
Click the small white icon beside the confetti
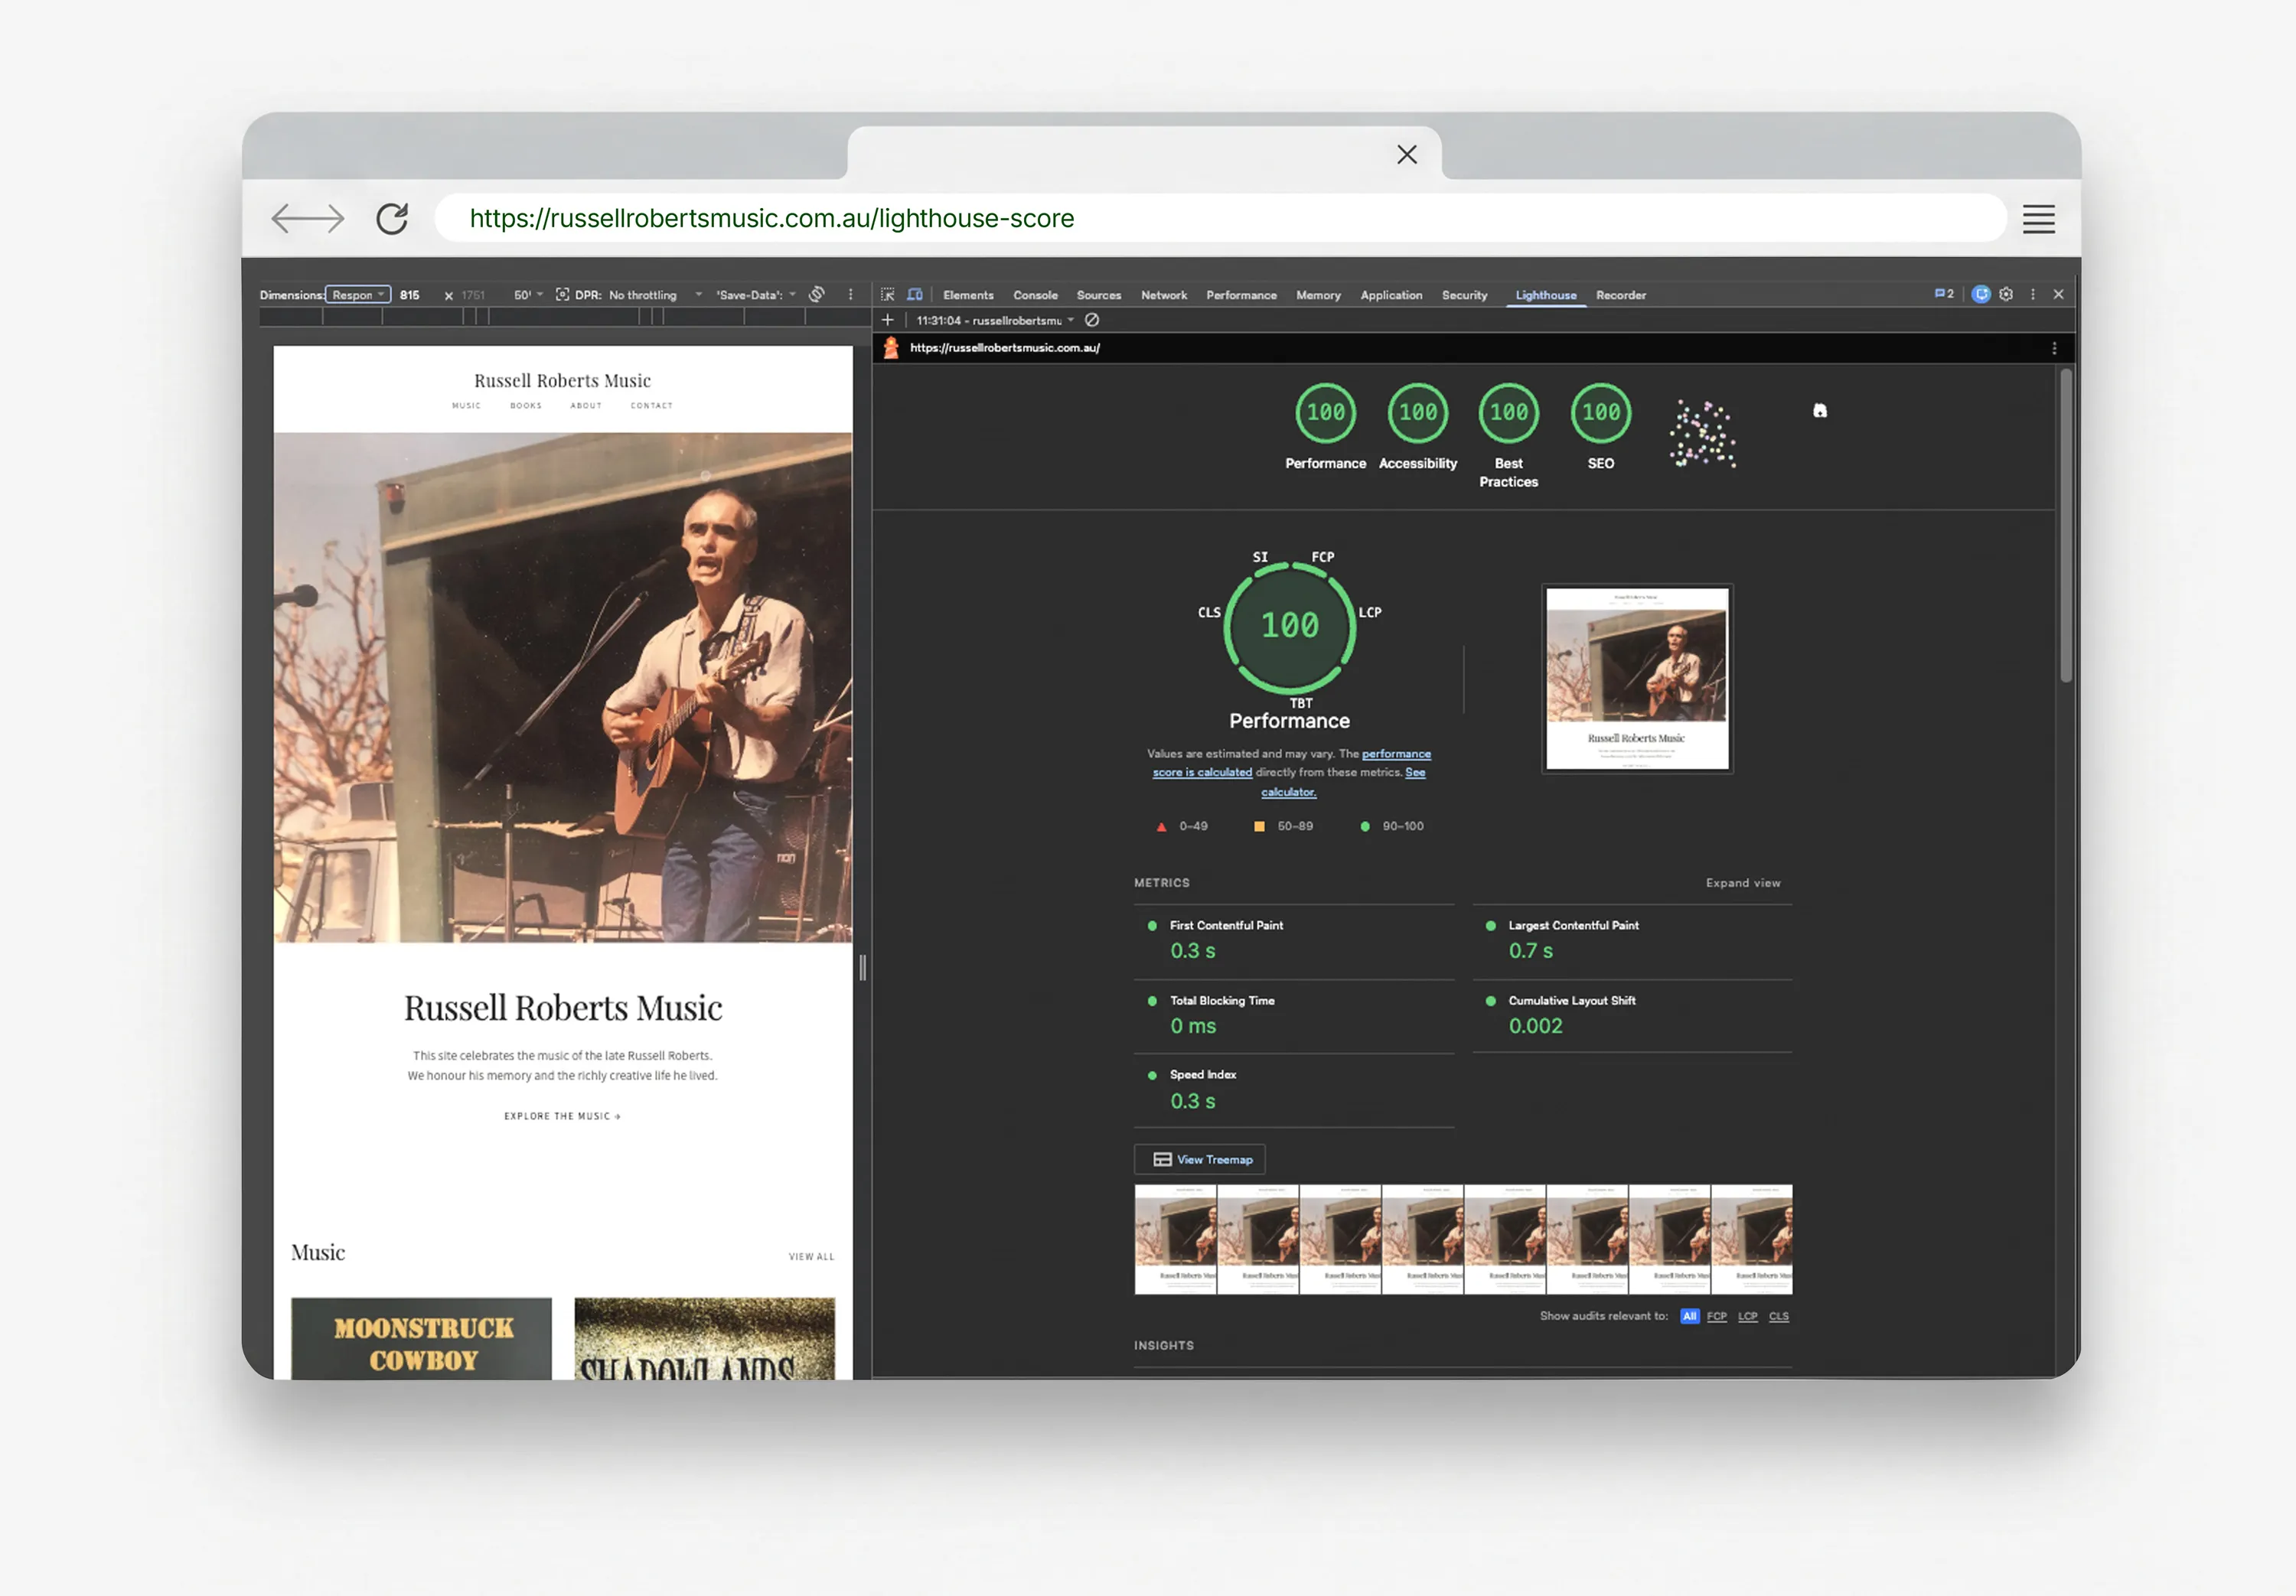tap(1819, 411)
